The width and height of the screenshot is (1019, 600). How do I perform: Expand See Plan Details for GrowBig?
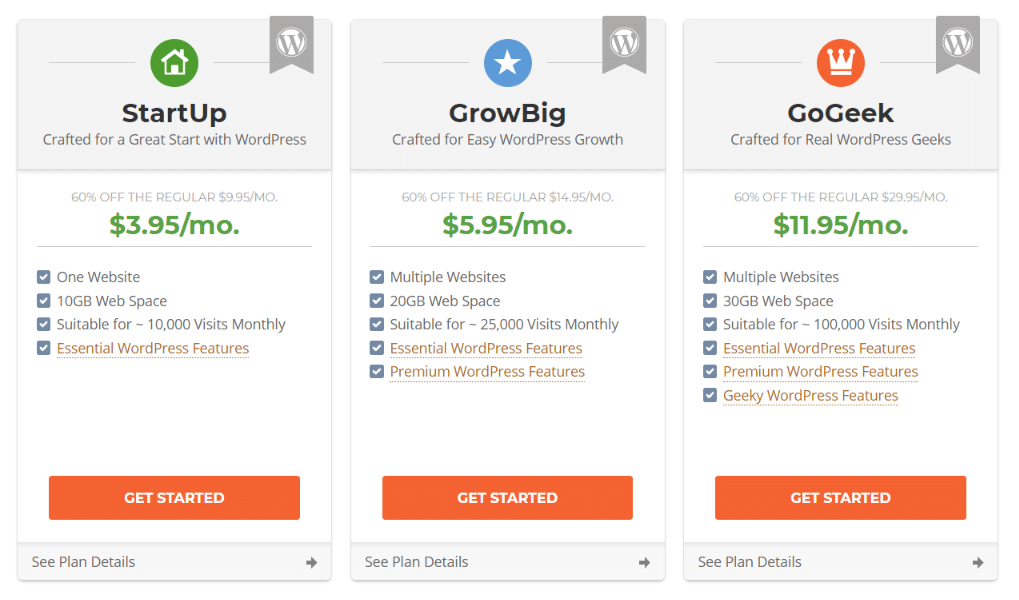pyautogui.click(x=508, y=562)
